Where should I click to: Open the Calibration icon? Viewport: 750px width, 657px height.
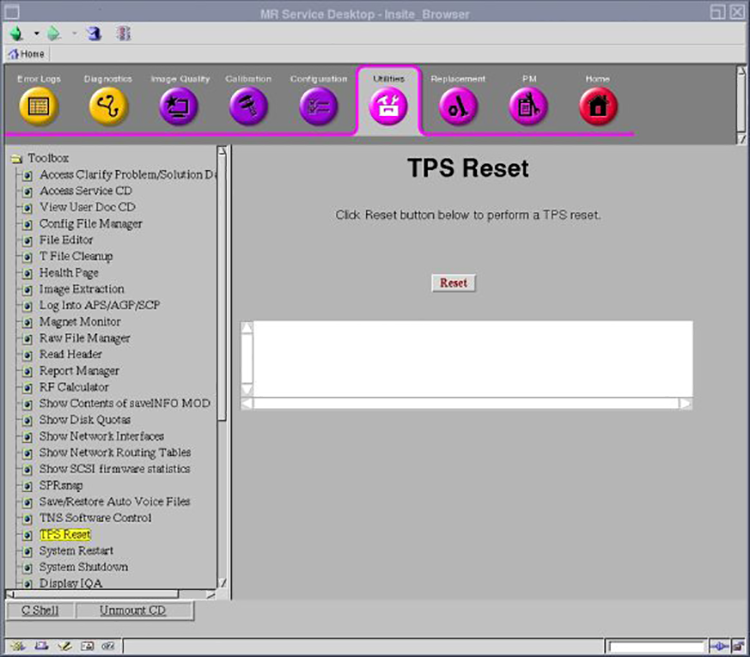pos(248,107)
